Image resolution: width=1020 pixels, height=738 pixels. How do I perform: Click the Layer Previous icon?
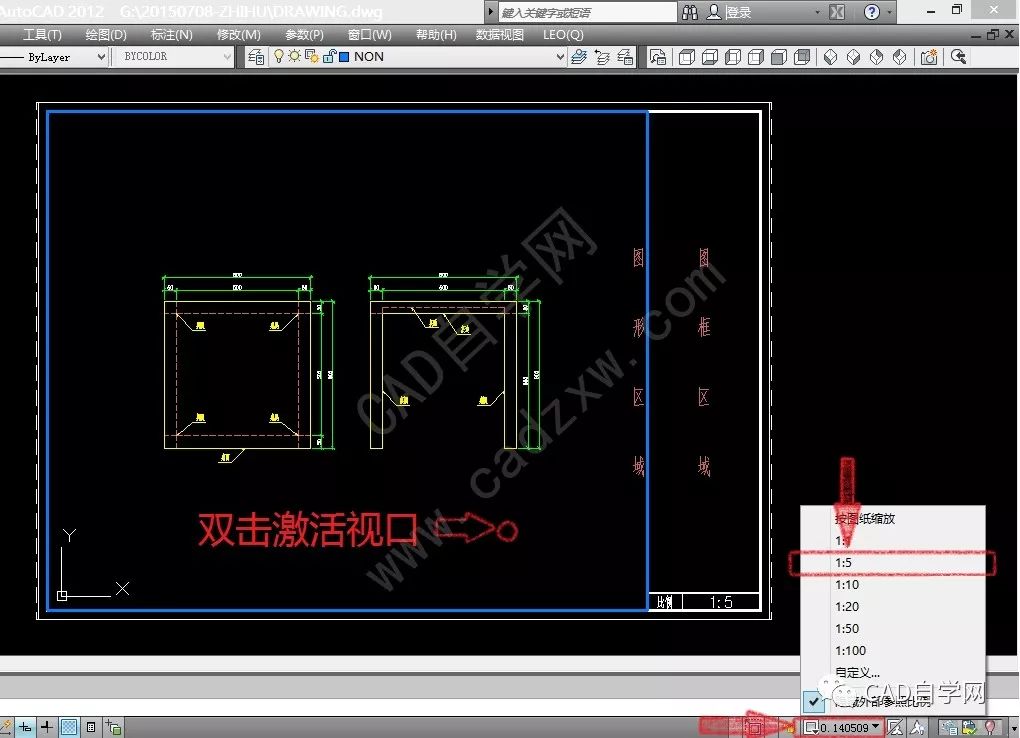[x=602, y=57]
